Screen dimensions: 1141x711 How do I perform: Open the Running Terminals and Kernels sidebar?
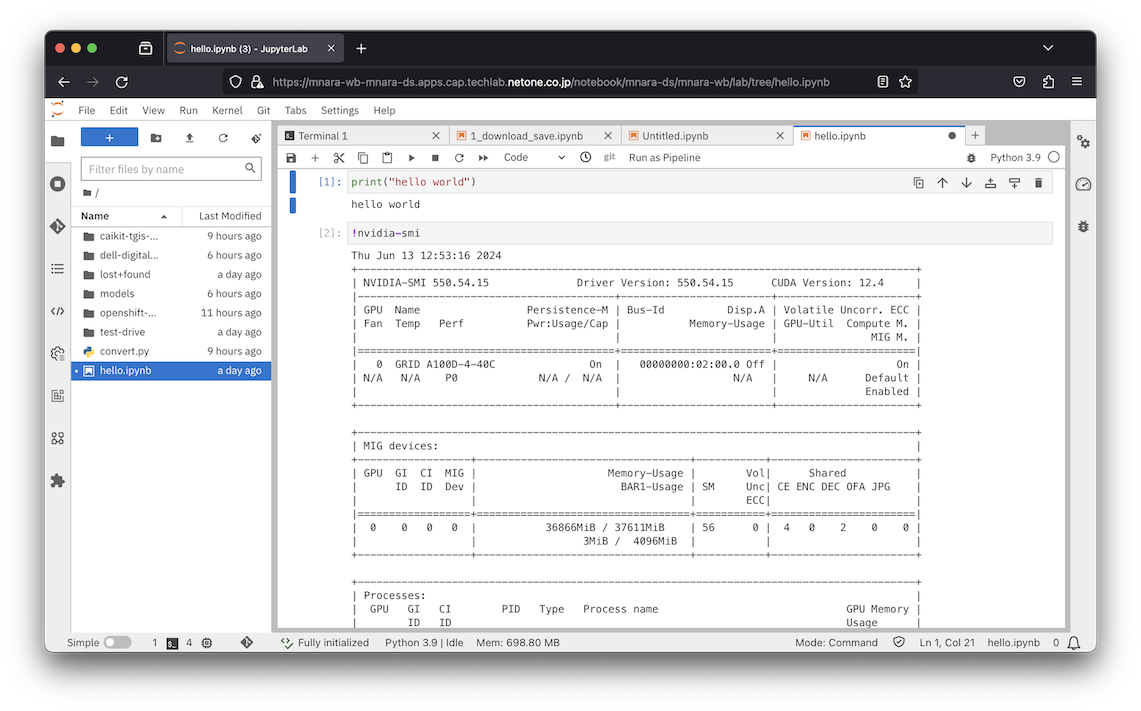point(57,184)
